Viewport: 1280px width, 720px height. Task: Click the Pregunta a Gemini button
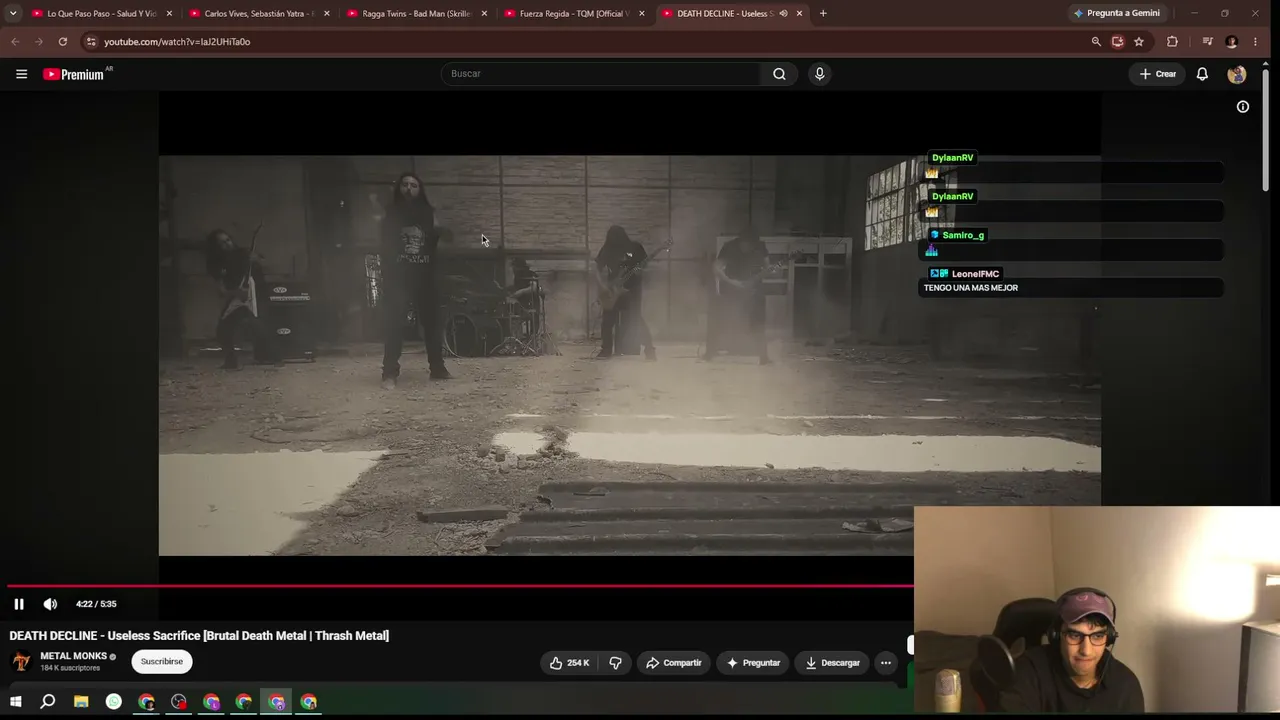[x=1116, y=14]
